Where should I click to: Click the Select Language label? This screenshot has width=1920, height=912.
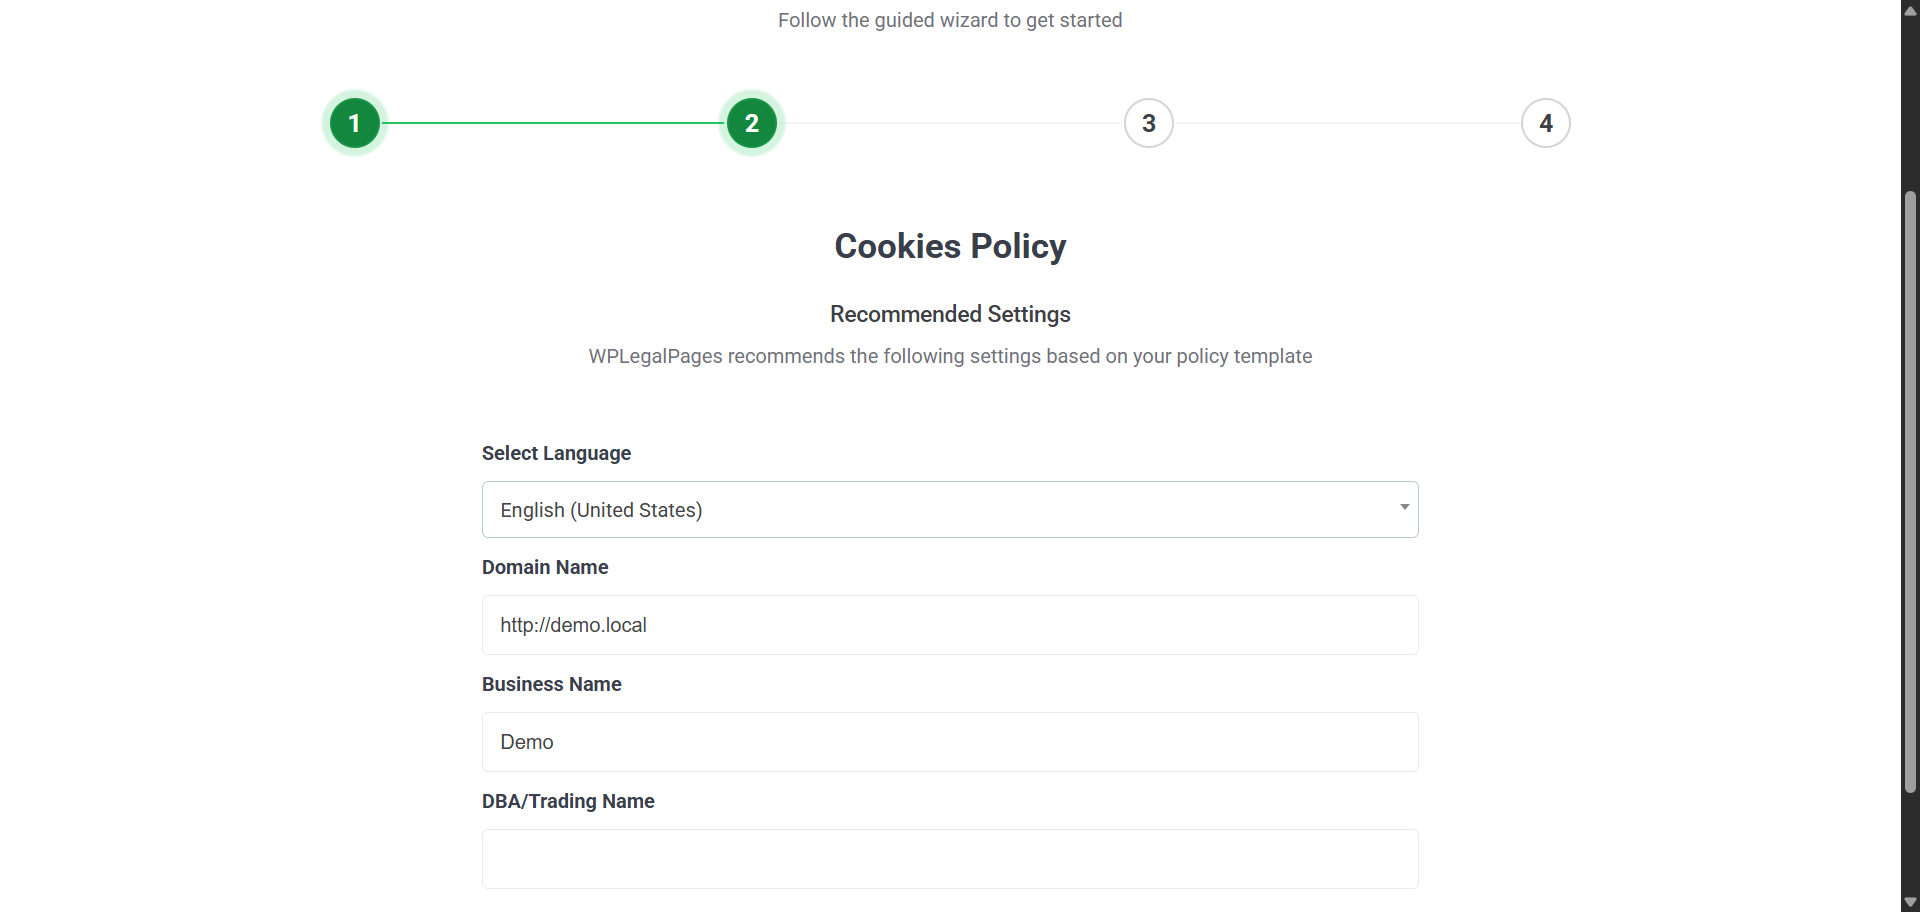pyautogui.click(x=556, y=453)
